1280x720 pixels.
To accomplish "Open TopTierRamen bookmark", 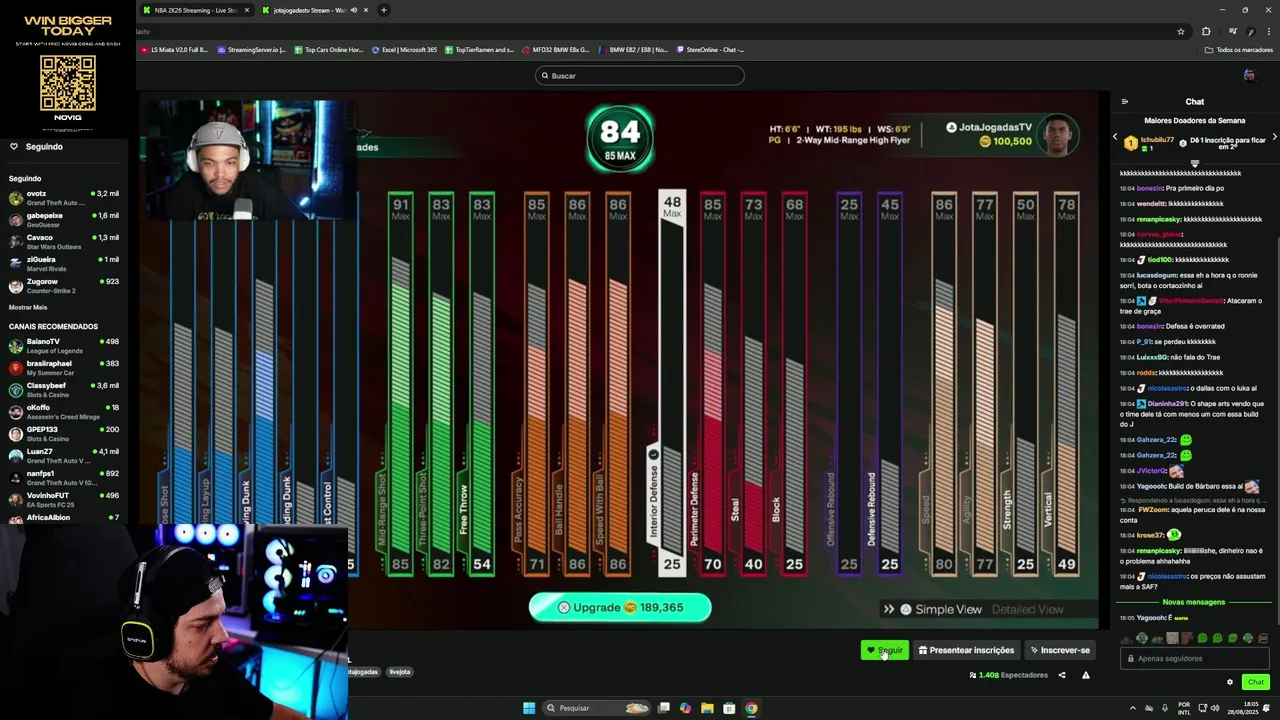I will tap(480, 49).
